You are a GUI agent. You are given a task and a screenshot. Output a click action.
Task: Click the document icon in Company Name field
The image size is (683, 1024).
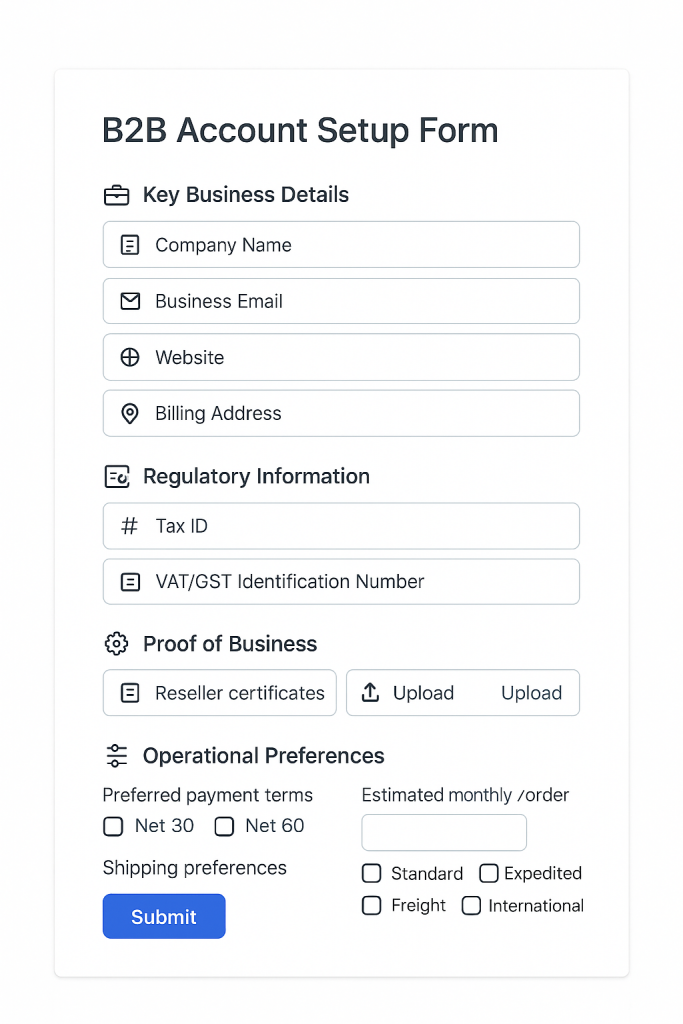[x=130, y=245]
